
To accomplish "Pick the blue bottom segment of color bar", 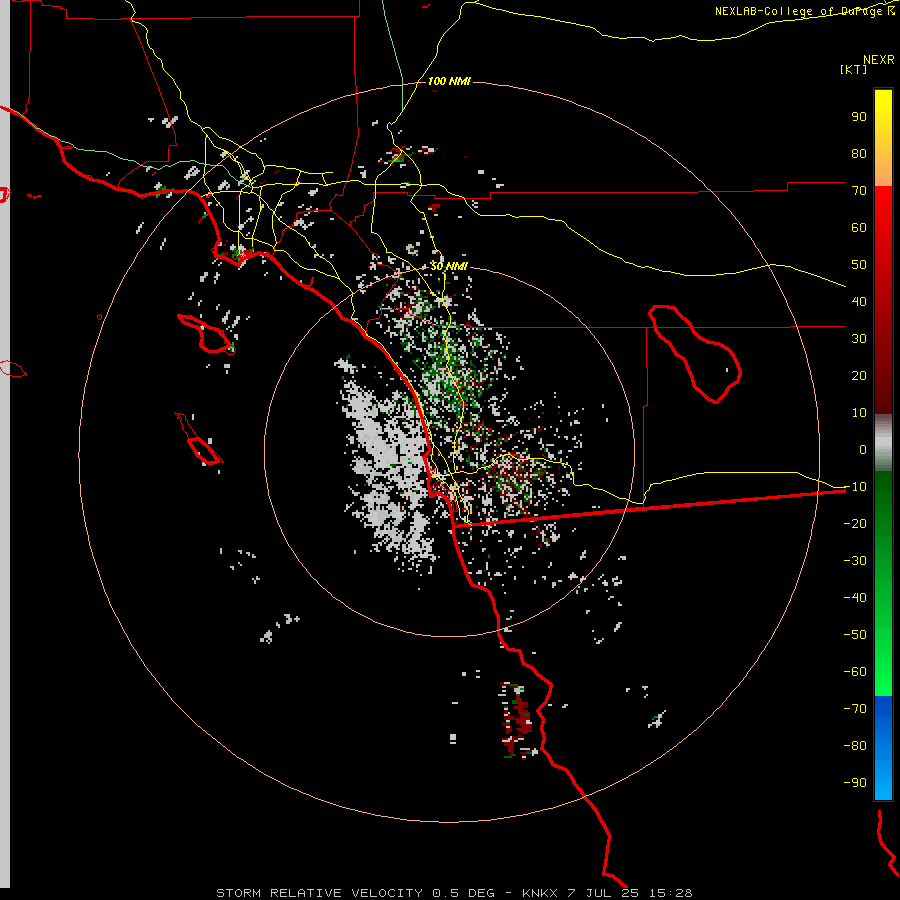I will click(883, 748).
